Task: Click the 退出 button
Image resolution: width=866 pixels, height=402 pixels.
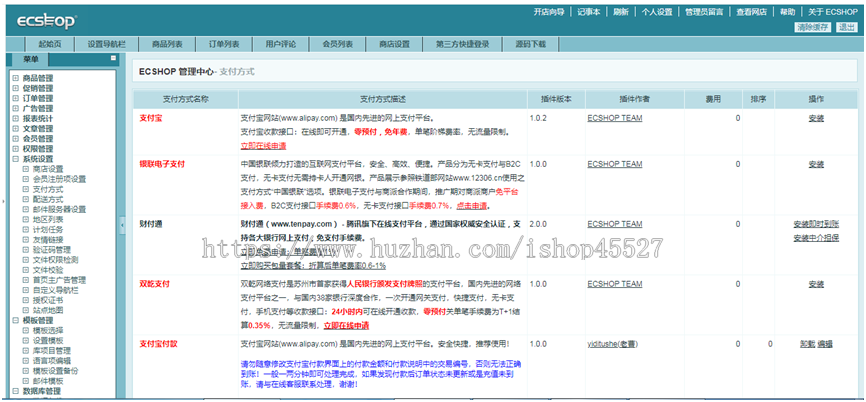Action: [847, 27]
